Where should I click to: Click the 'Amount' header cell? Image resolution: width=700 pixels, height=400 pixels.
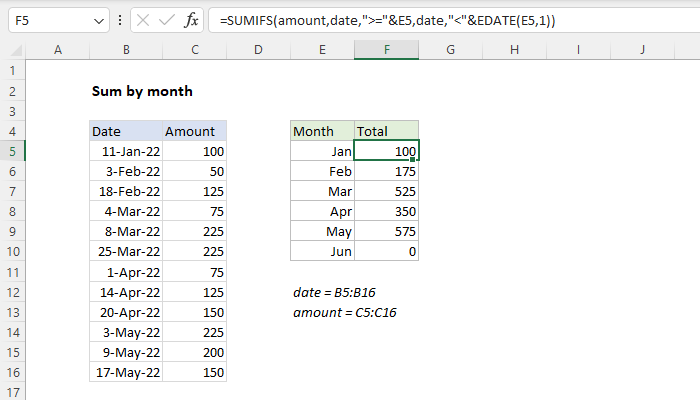pyautogui.click(x=195, y=131)
